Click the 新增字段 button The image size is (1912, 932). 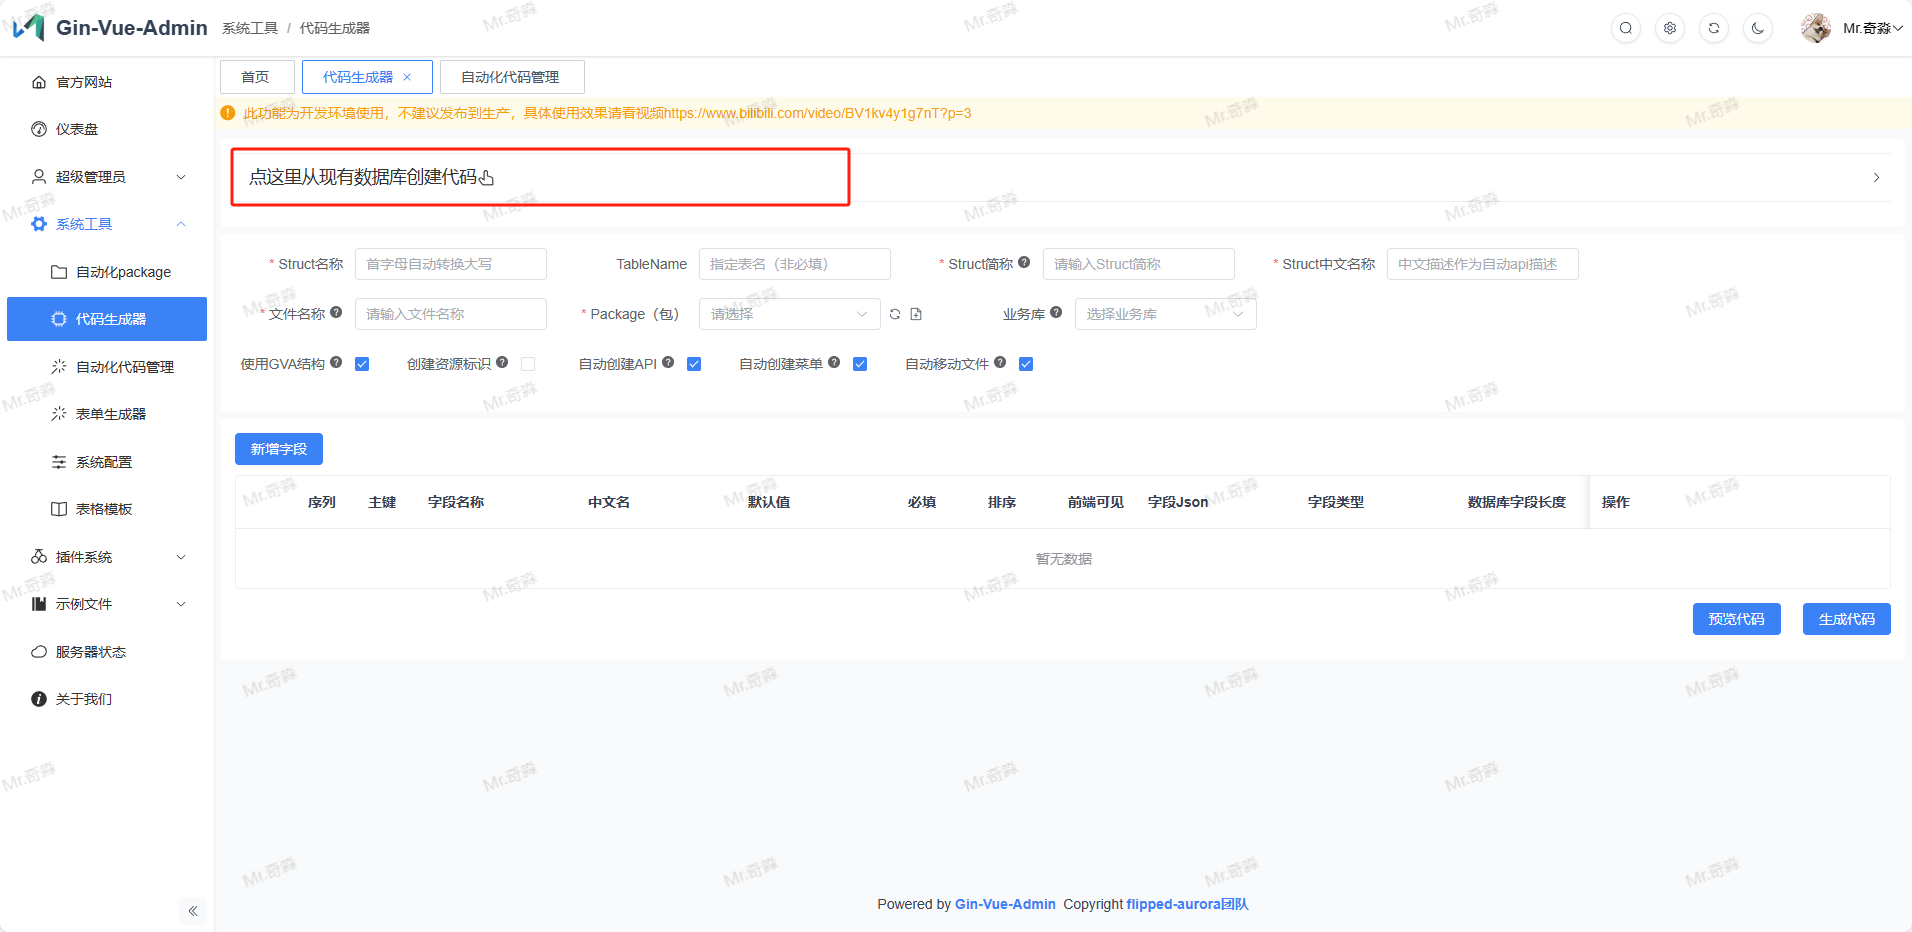278,449
